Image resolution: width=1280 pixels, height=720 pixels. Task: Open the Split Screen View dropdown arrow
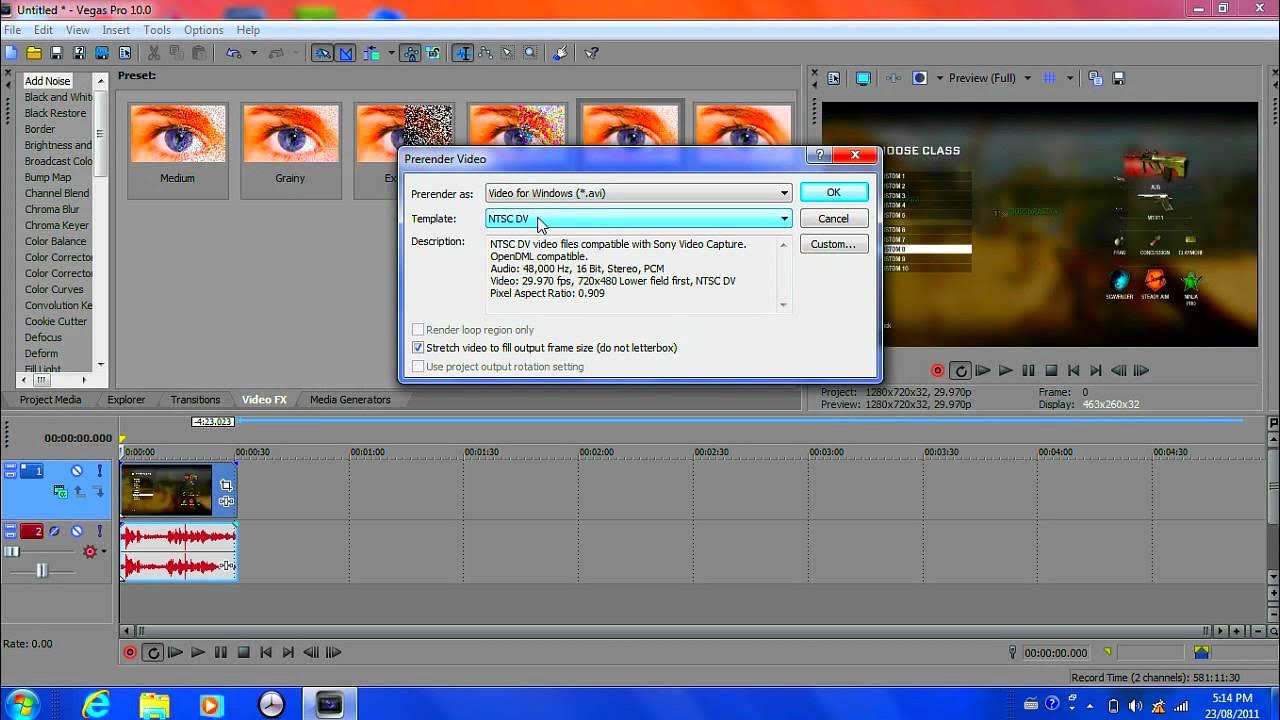click(x=938, y=78)
